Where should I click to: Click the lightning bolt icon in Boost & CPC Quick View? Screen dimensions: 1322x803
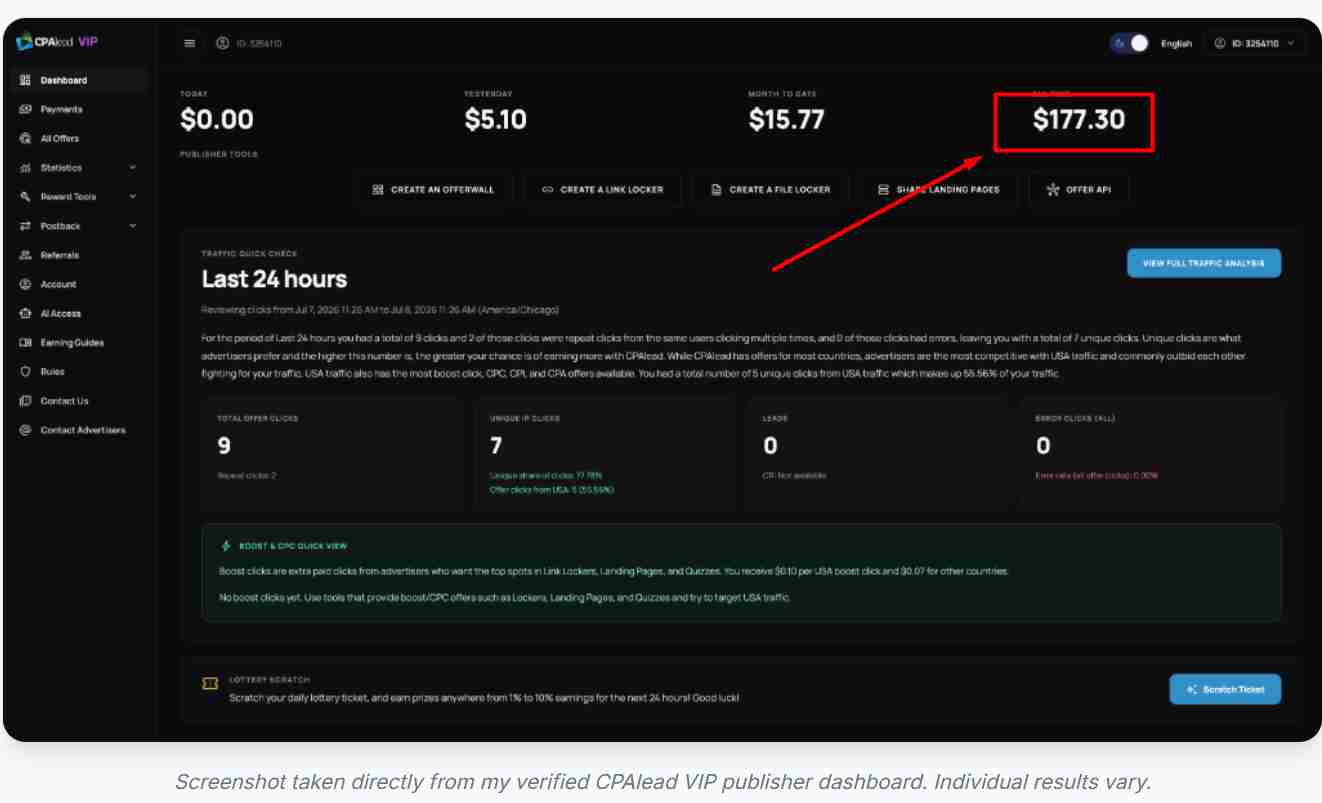[x=225, y=546]
